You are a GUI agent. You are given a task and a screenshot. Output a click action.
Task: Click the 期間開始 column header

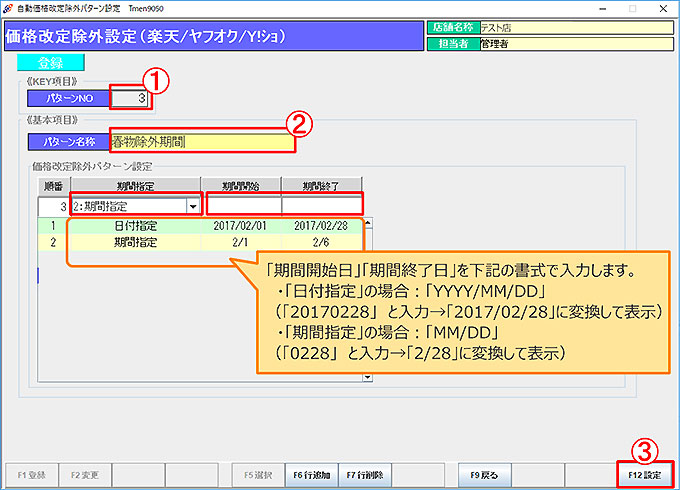[x=241, y=186]
